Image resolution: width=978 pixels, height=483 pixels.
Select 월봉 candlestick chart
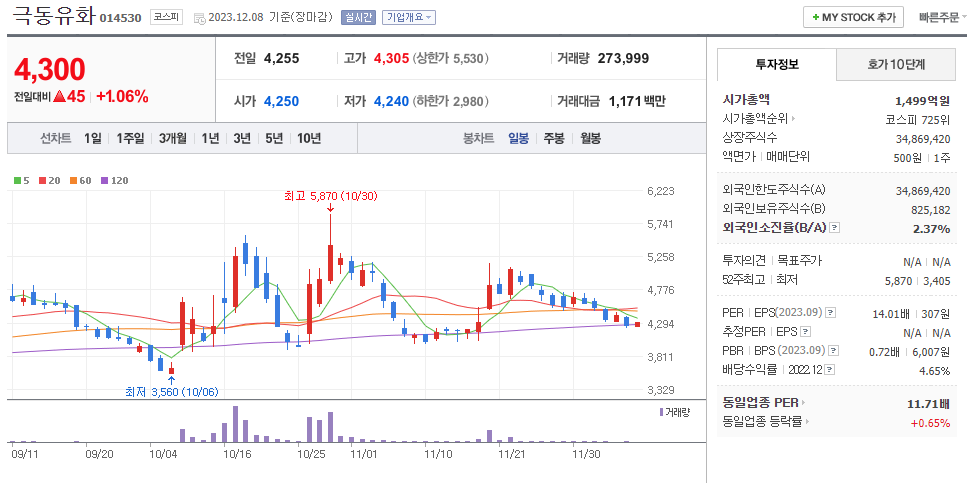[x=590, y=139]
